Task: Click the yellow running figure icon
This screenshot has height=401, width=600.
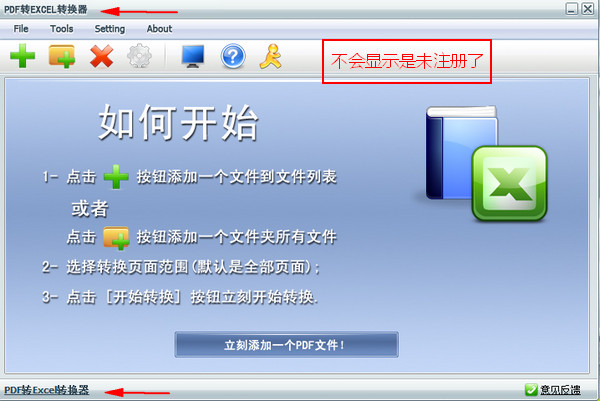Action: 271,56
